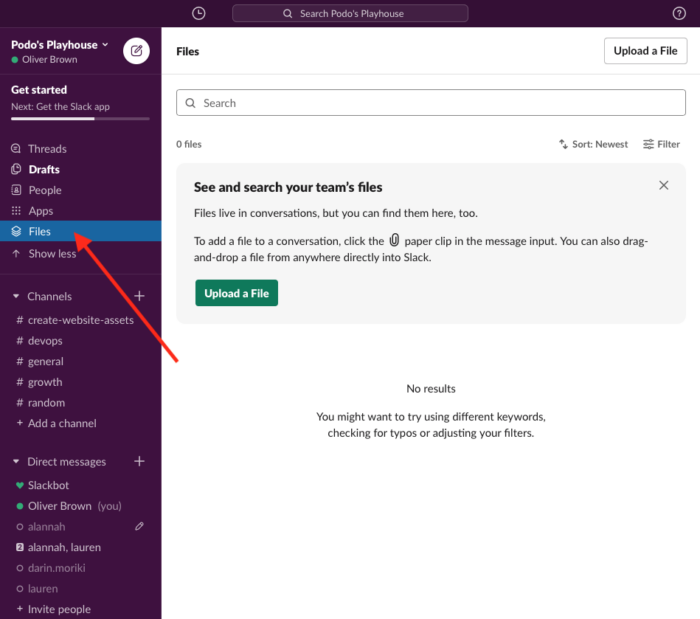The width and height of the screenshot is (700, 619).
Task: Collapse the Channels section
Action: 16,297
